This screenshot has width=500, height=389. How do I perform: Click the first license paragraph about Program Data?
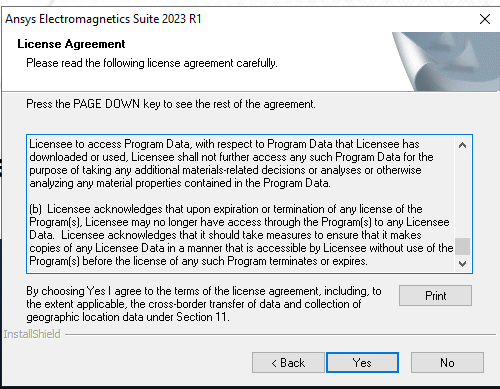point(231,163)
